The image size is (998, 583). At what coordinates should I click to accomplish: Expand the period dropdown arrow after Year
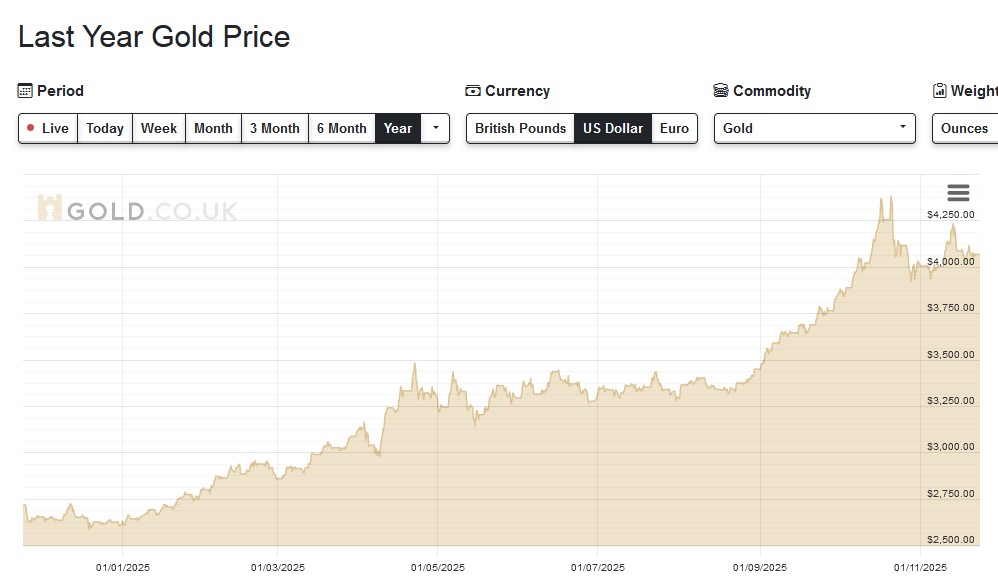pos(436,128)
